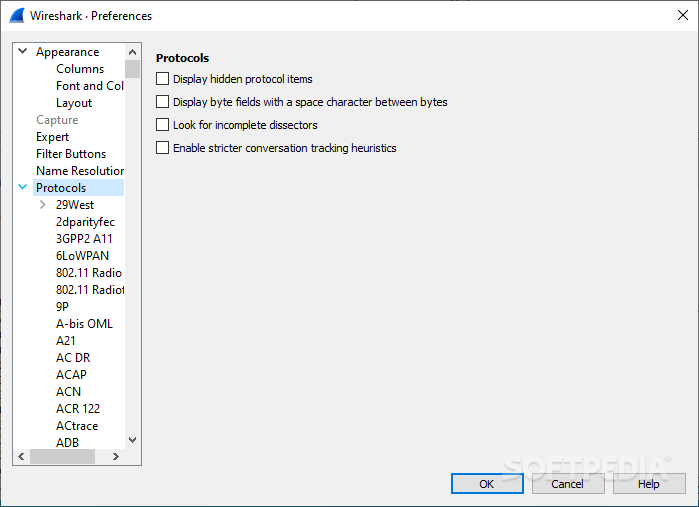Select the 2dparityfec protocol
699x507 pixels.
85,222
